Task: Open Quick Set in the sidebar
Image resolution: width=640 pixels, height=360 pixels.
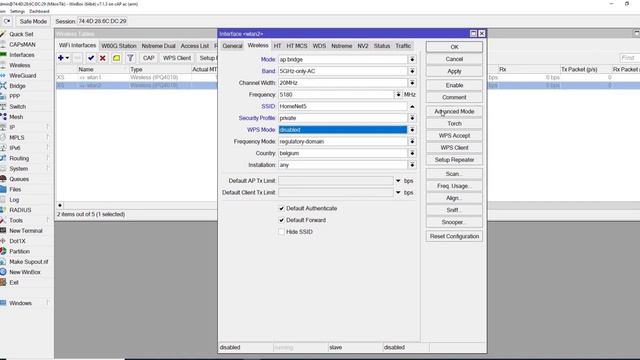Action: click(x=21, y=34)
